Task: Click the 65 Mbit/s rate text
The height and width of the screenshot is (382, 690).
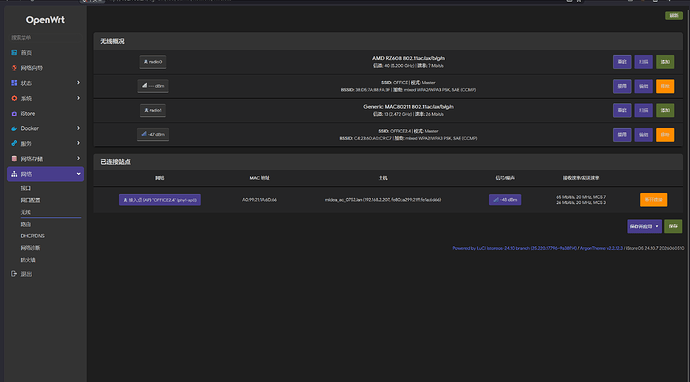Action: pos(581,197)
